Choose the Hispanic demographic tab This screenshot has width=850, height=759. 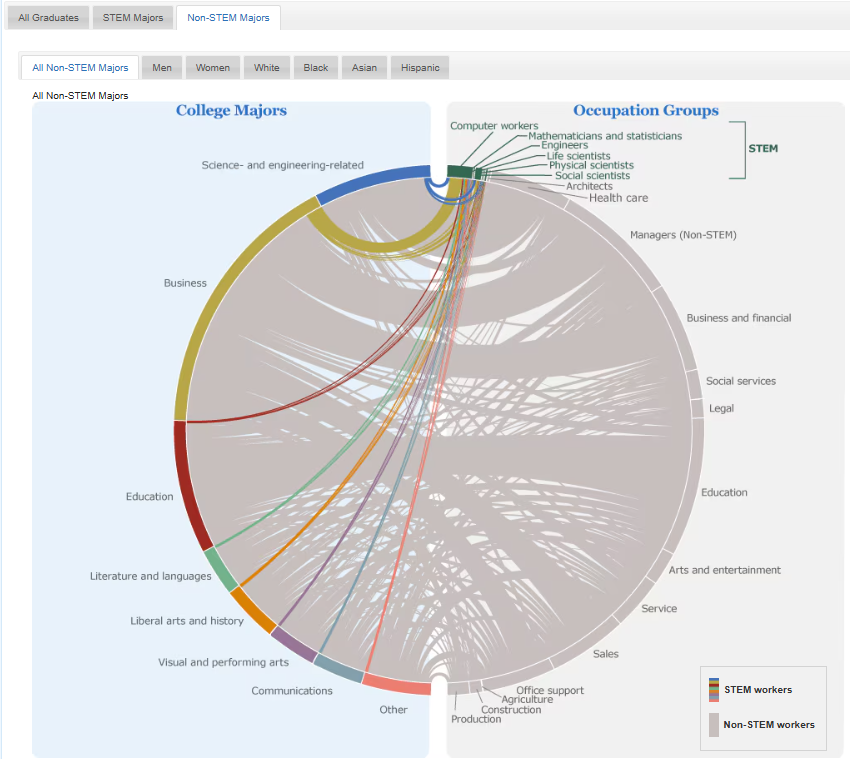pos(419,68)
